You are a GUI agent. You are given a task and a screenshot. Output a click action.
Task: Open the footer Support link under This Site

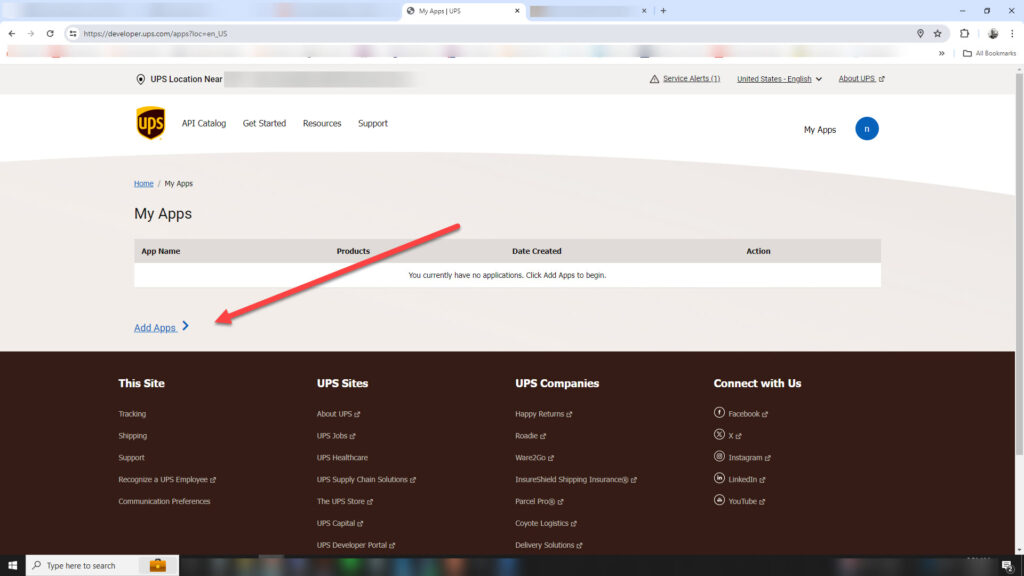point(131,458)
